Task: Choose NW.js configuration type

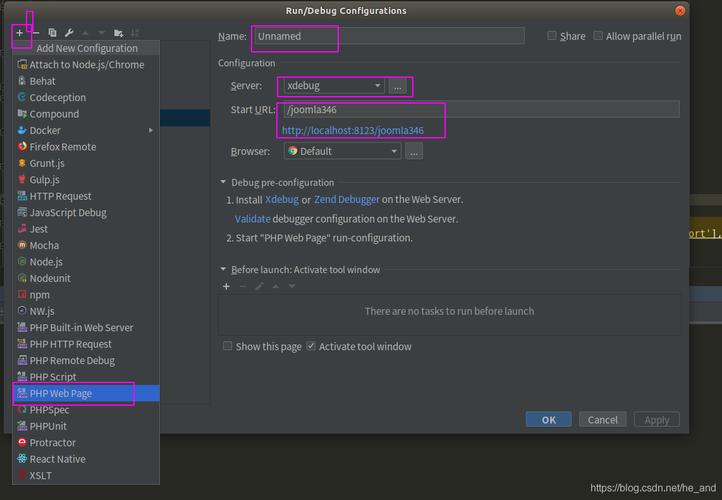Action: pos(86,311)
